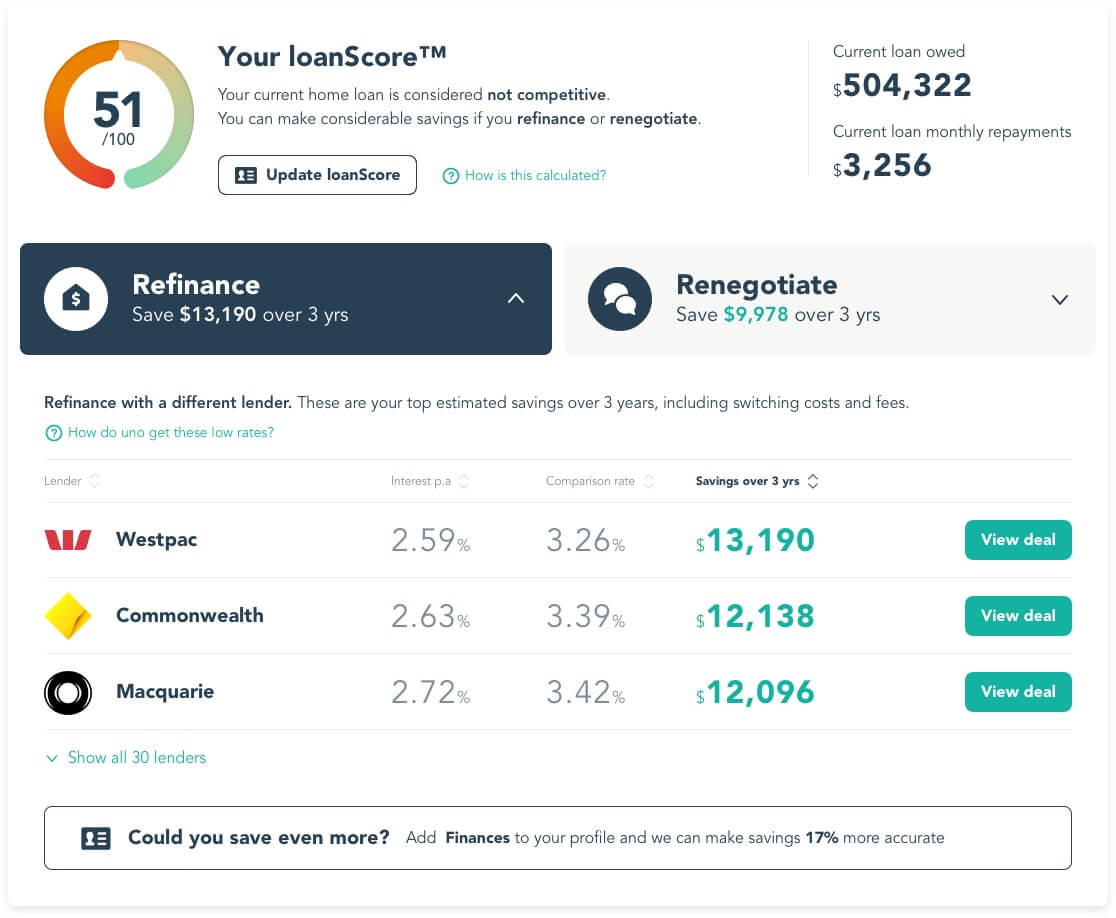Viewport: 1116px width, 918px height.
Task: Click the monthly repayments amount $3,256
Action: pos(883,165)
